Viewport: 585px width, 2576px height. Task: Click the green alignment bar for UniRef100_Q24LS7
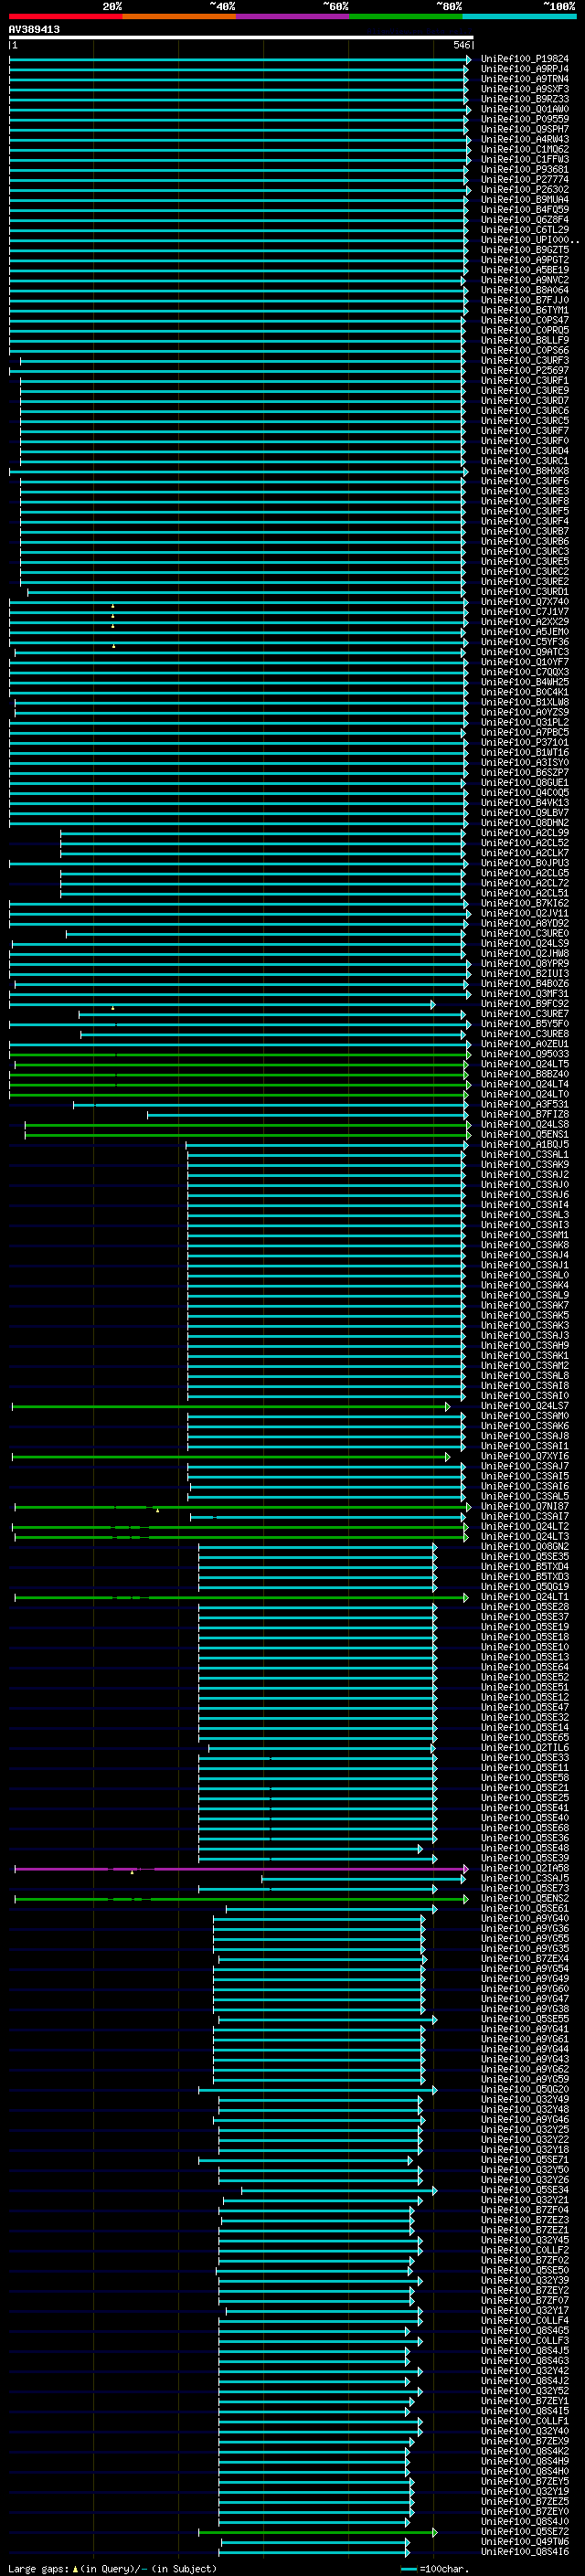pos(231,1407)
